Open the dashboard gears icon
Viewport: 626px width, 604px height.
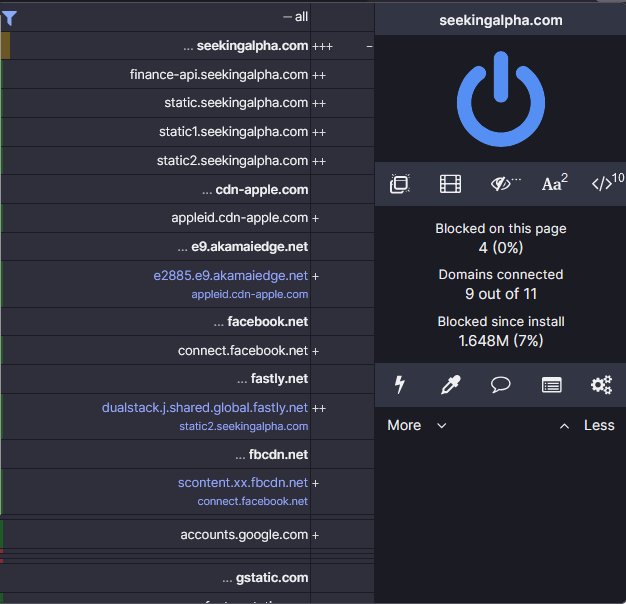tap(601, 385)
